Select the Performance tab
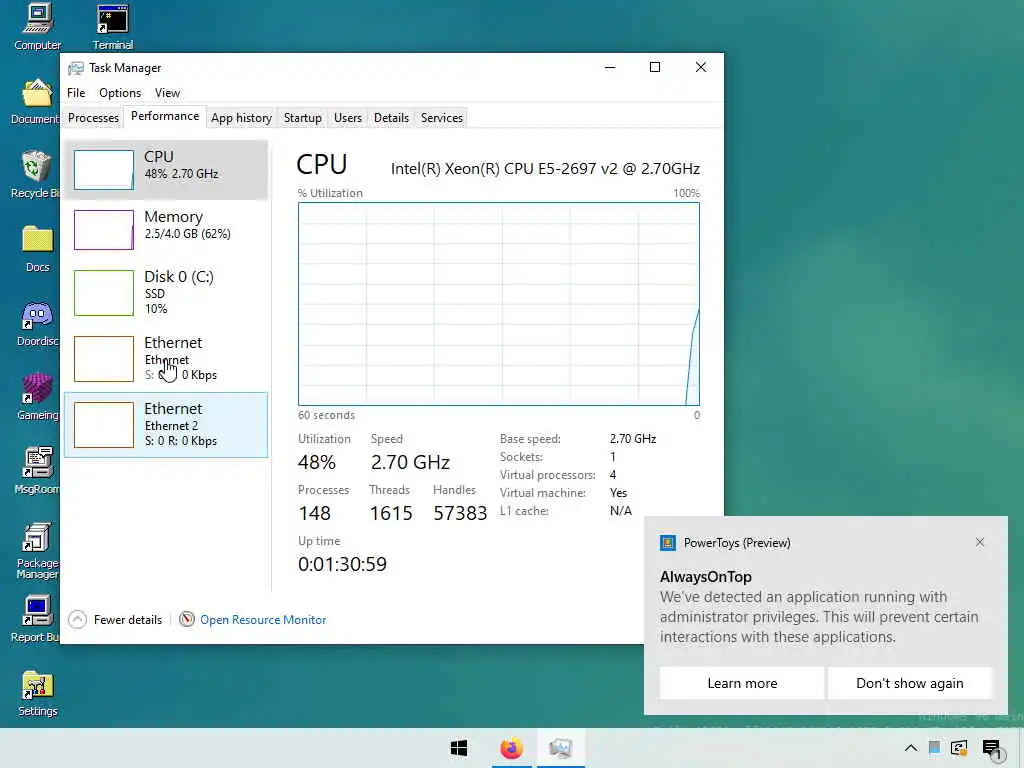The height and width of the screenshot is (768, 1024). (165, 116)
